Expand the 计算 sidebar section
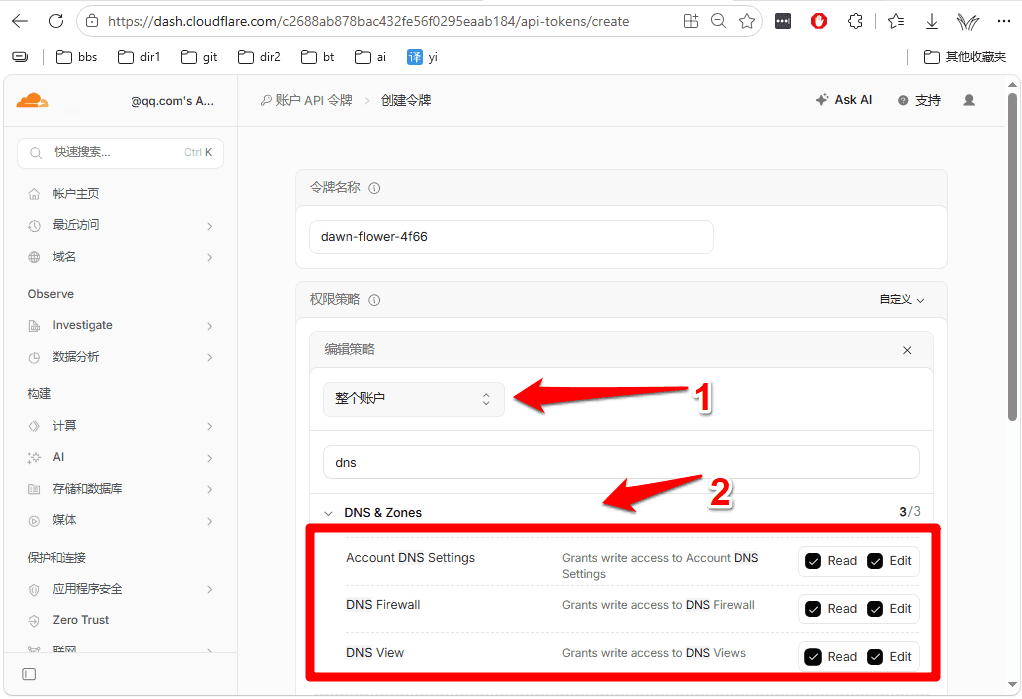The width and height of the screenshot is (1022, 699). [121, 426]
